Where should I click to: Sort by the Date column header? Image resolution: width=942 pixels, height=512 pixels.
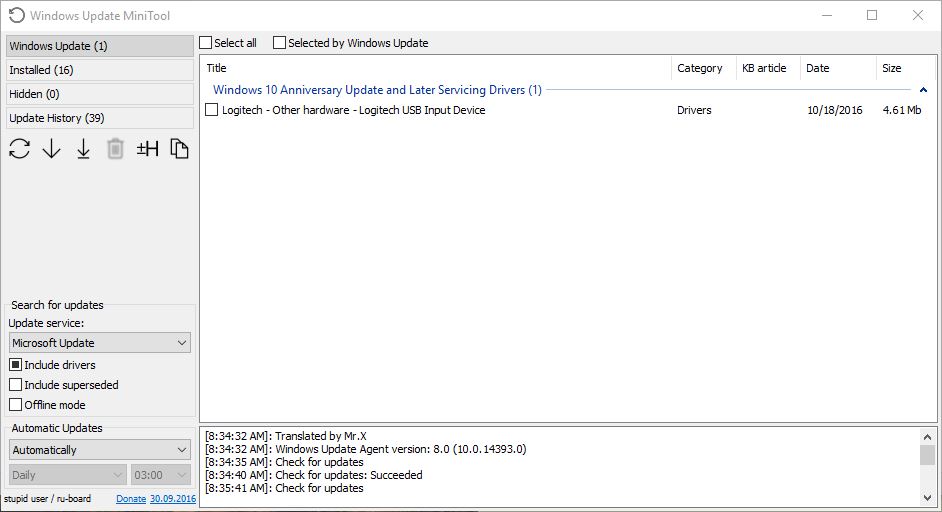coord(838,68)
